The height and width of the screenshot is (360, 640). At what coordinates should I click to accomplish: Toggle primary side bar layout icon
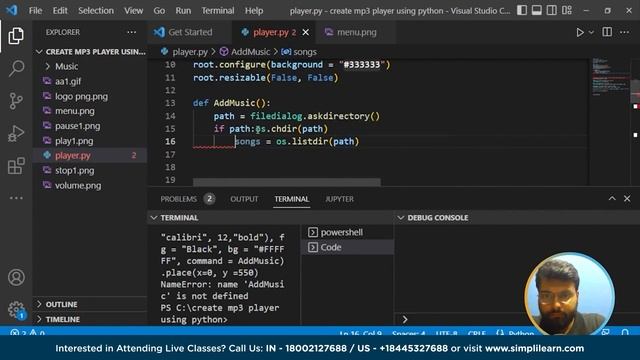[x=522, y=10]
